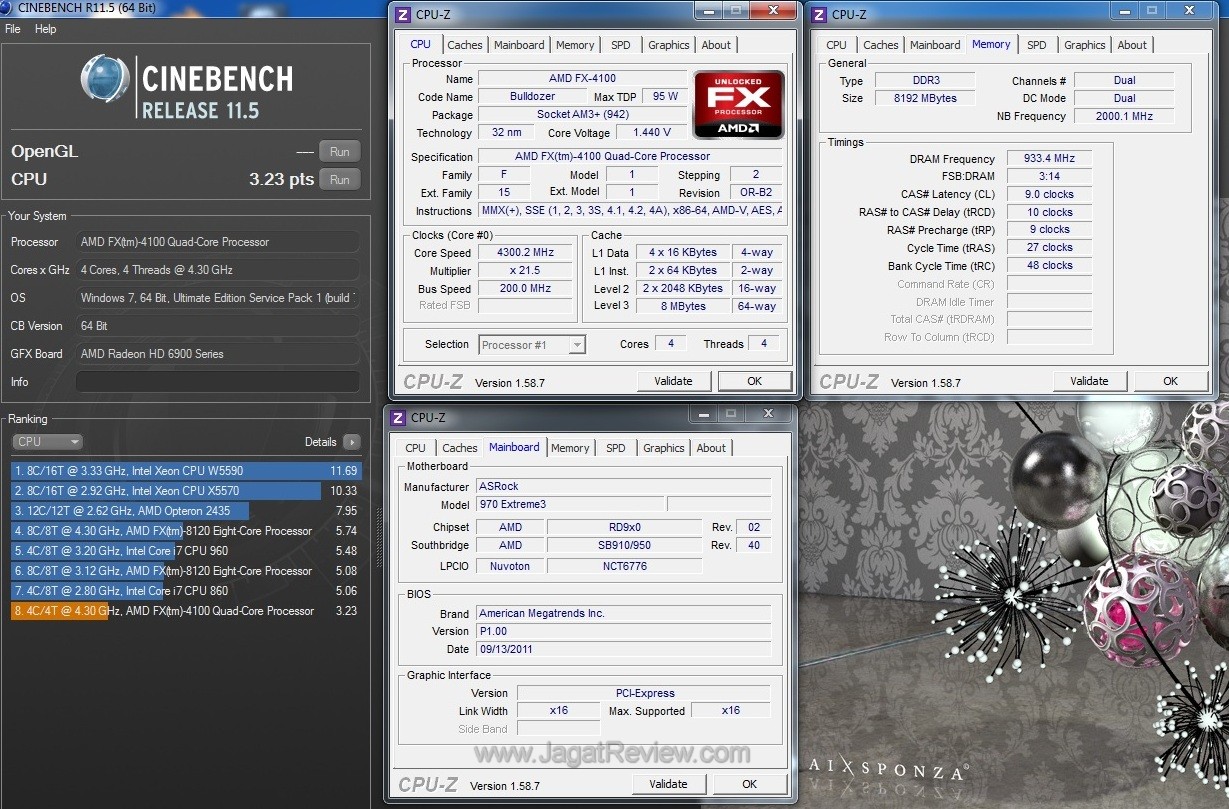
Task: Click CPU-Z title icon in Memory window
Action: [819, 14]
